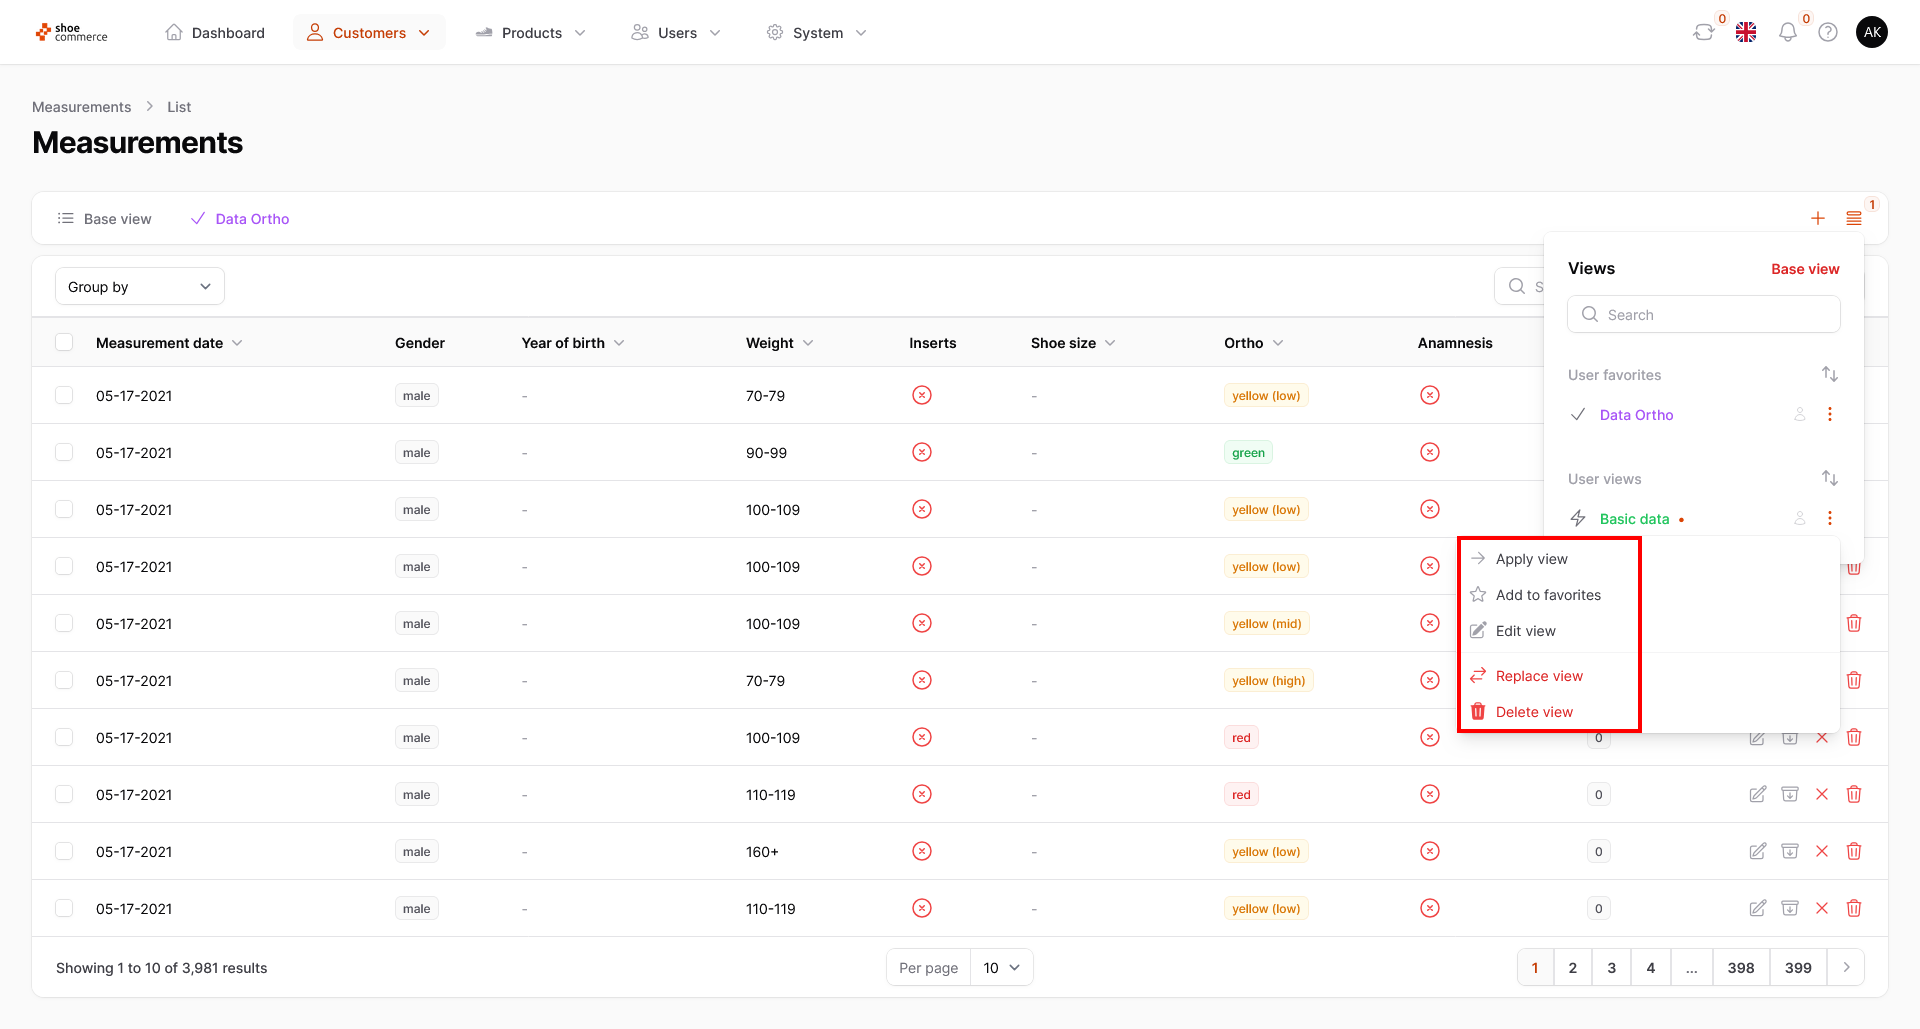Open the help question mark icon
The width and height of the screenshot is (1920, 1029).
pyautogui.click(x=1828, y=33)
